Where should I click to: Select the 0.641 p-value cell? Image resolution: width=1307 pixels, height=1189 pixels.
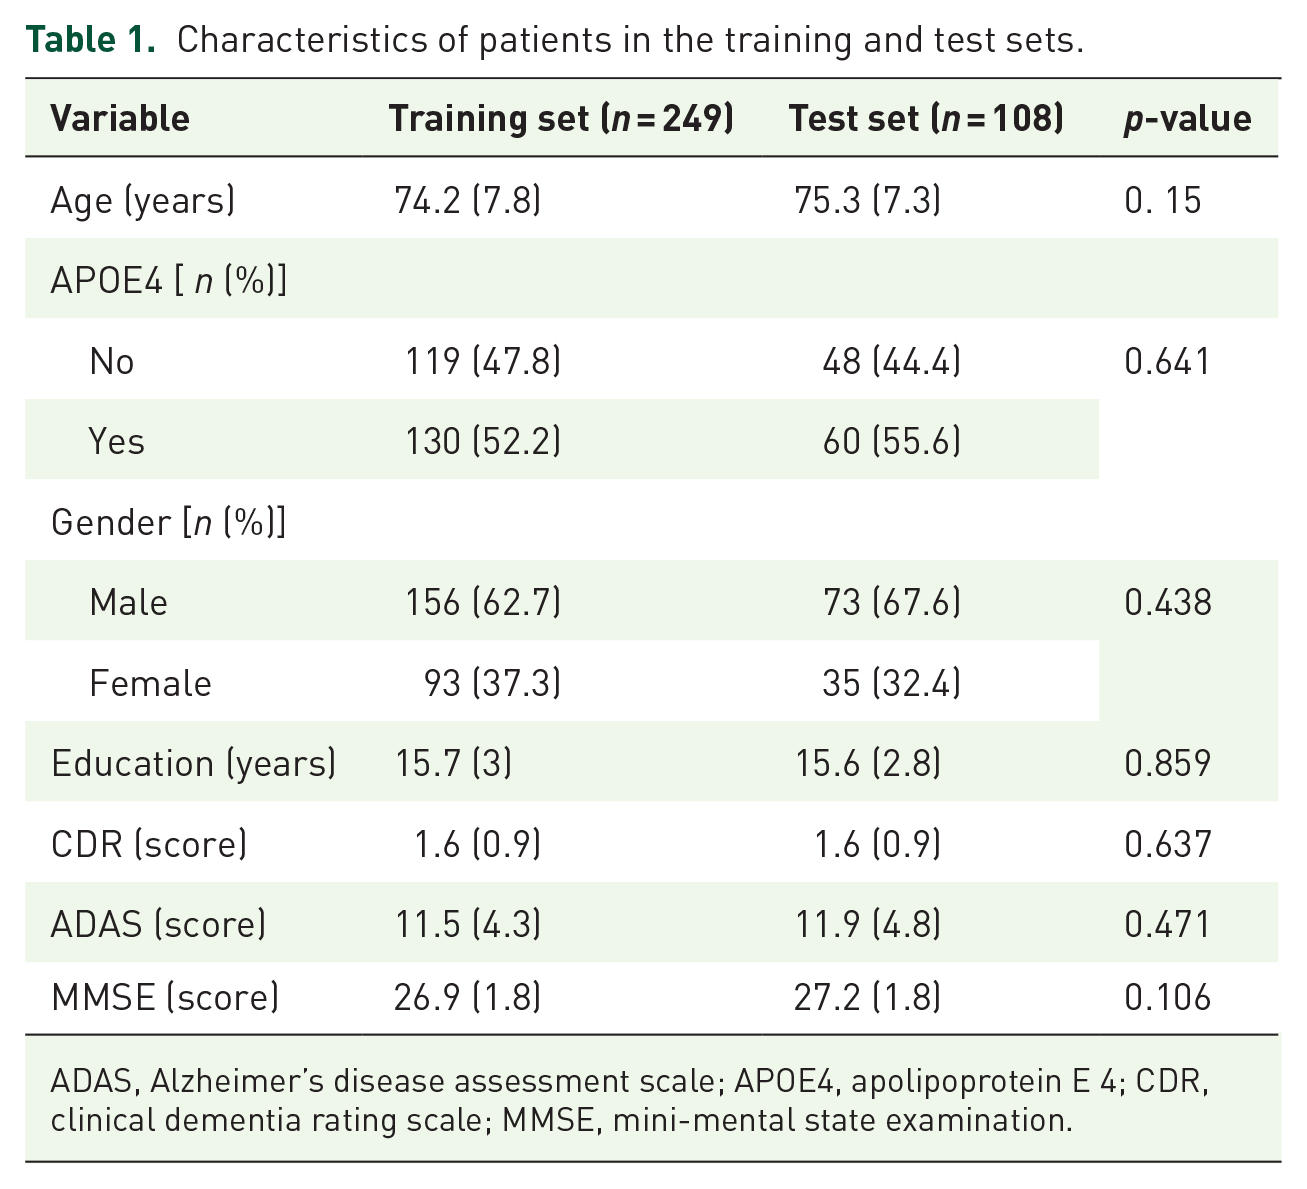(x=1167, y=361)
